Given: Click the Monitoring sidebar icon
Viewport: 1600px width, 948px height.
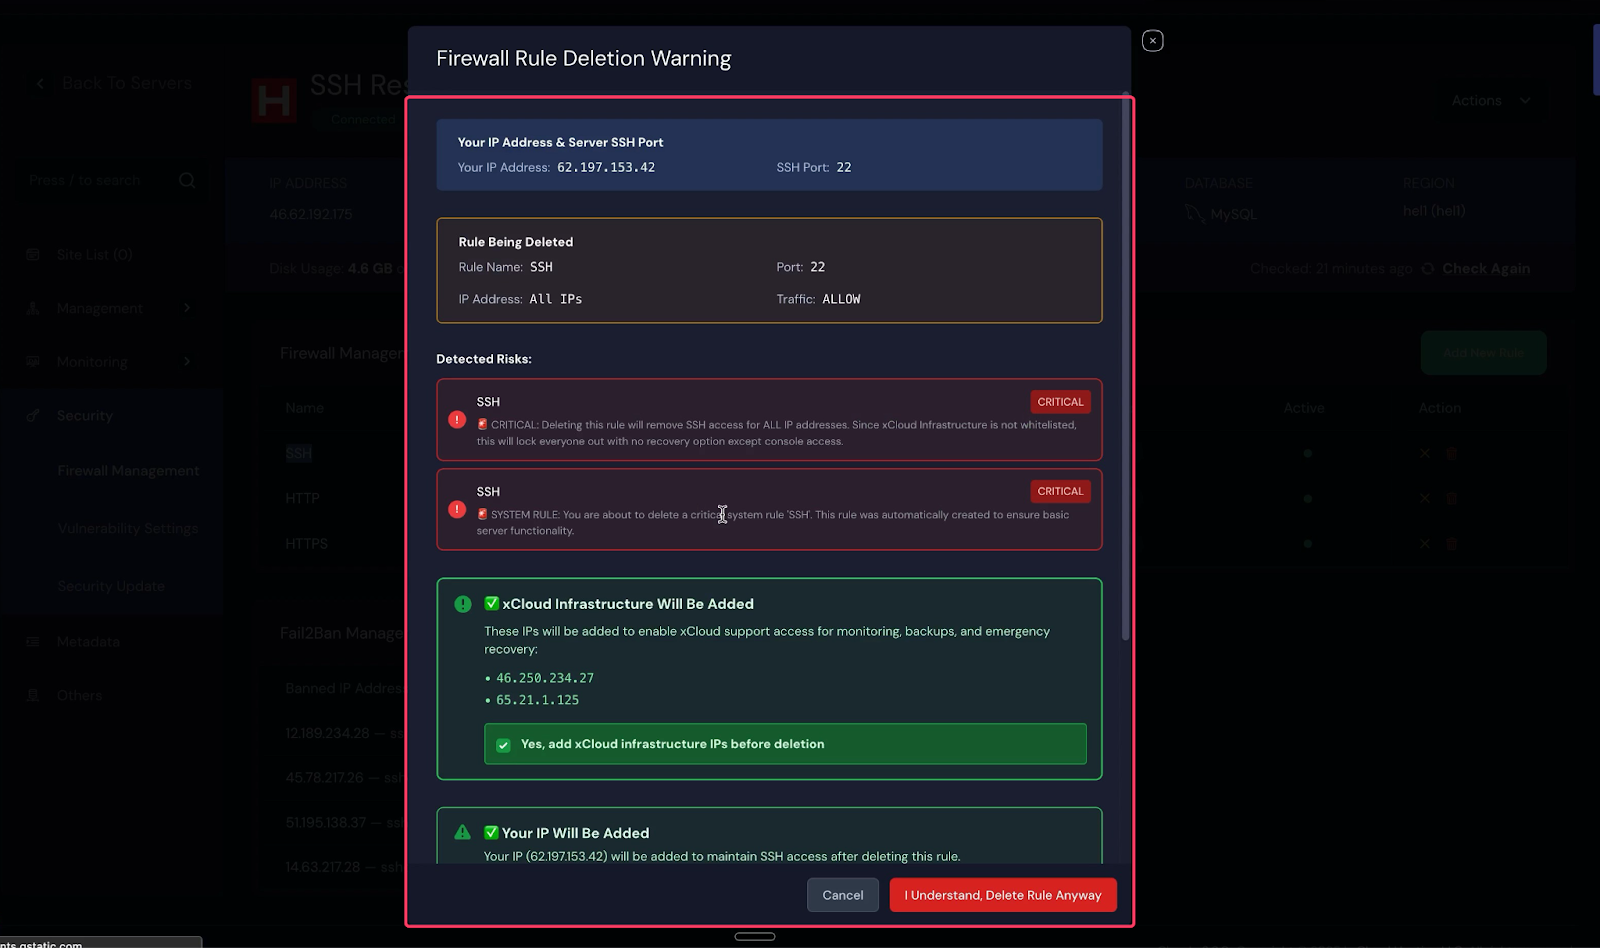Looking at the screenshot, I should [x=33, y=362].
